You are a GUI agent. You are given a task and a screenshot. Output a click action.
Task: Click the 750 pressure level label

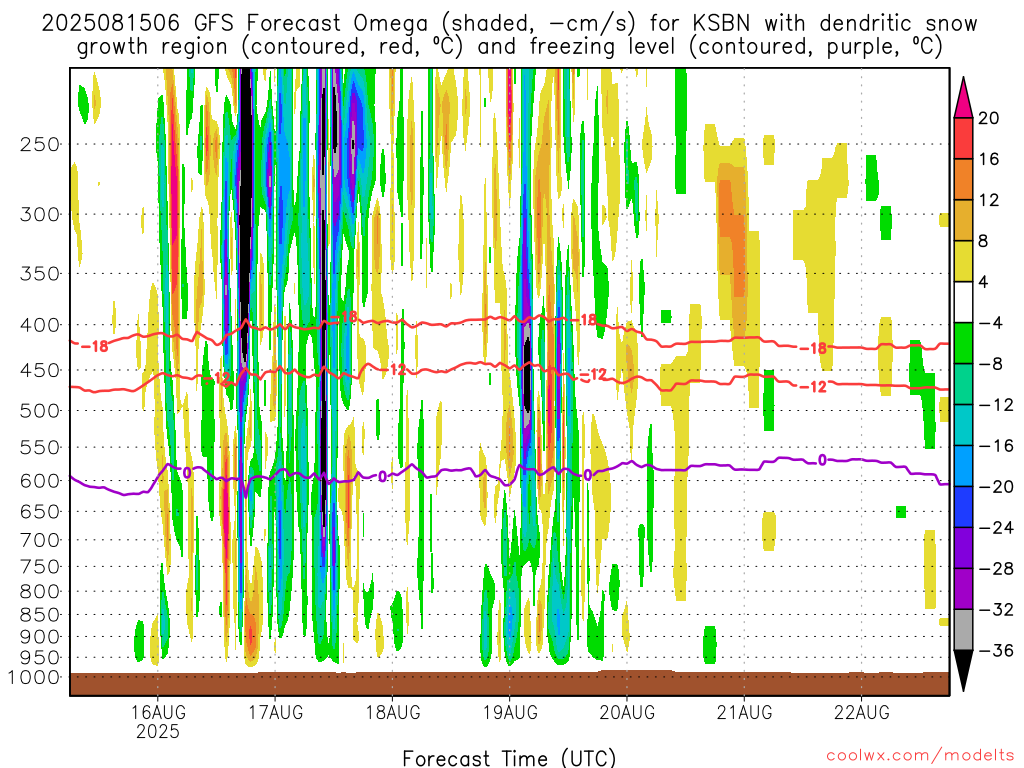click(x=40, y=567)
